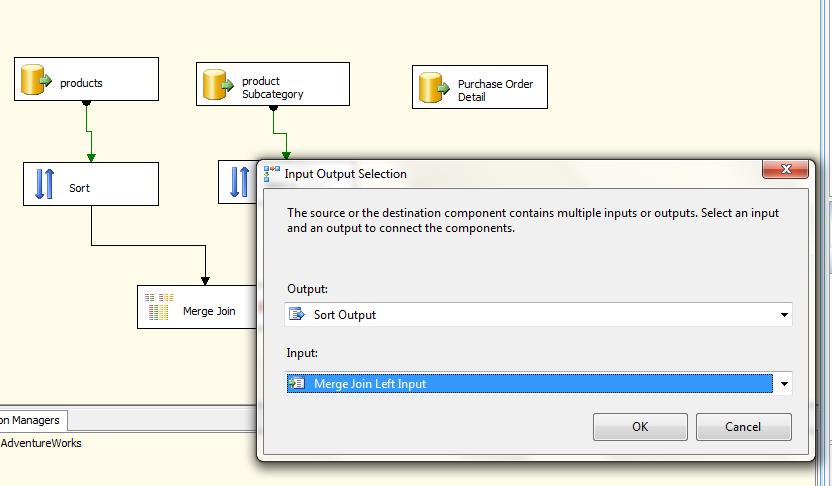
Task: Close the Input Output Selection dialog
Action: click(x=785, y=170)
